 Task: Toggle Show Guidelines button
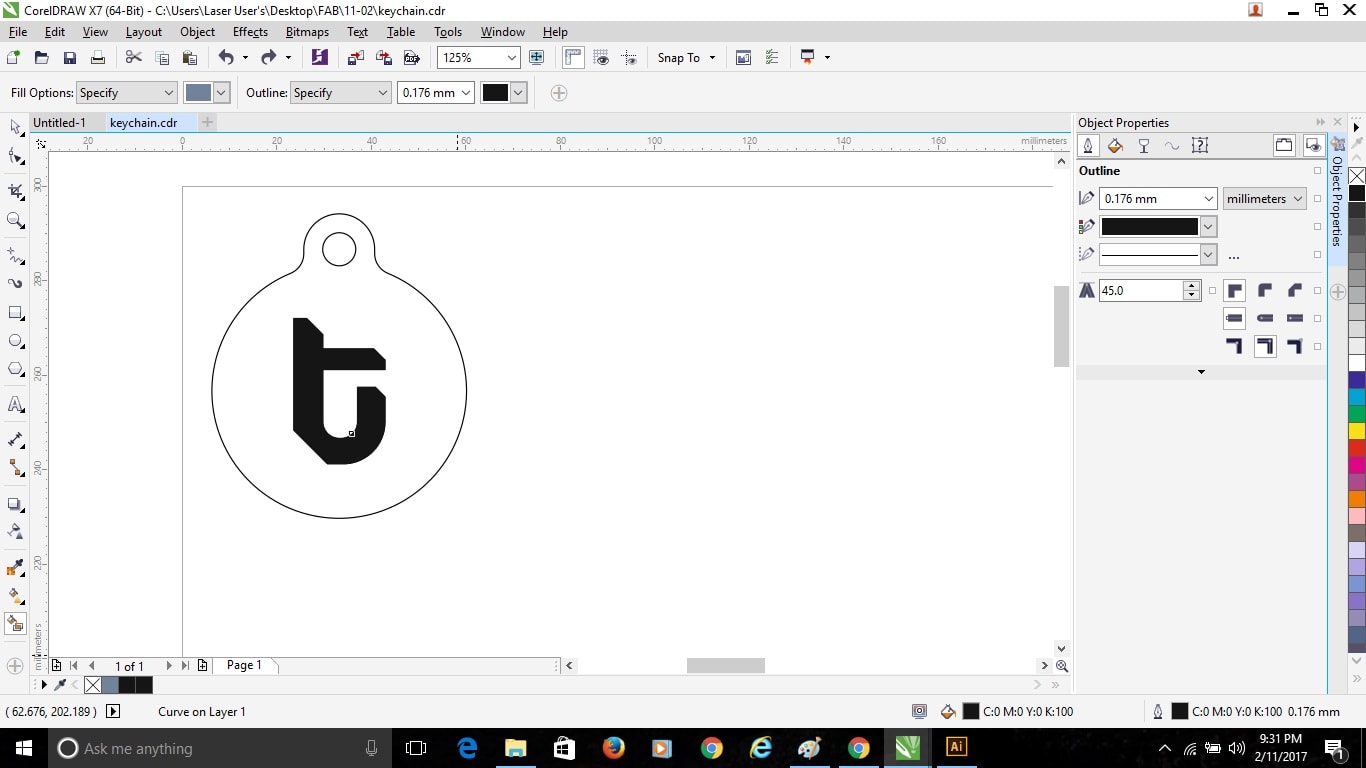[629, 58]
